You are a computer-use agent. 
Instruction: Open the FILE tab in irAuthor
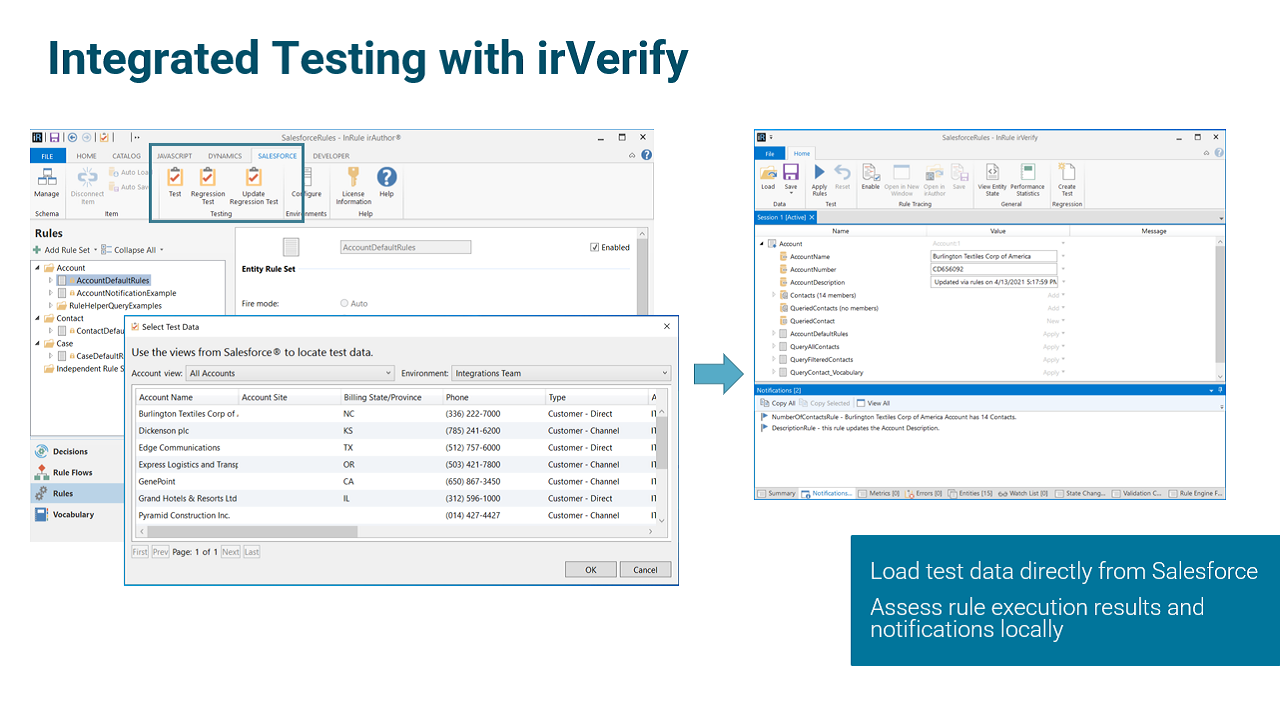point(47,156)
